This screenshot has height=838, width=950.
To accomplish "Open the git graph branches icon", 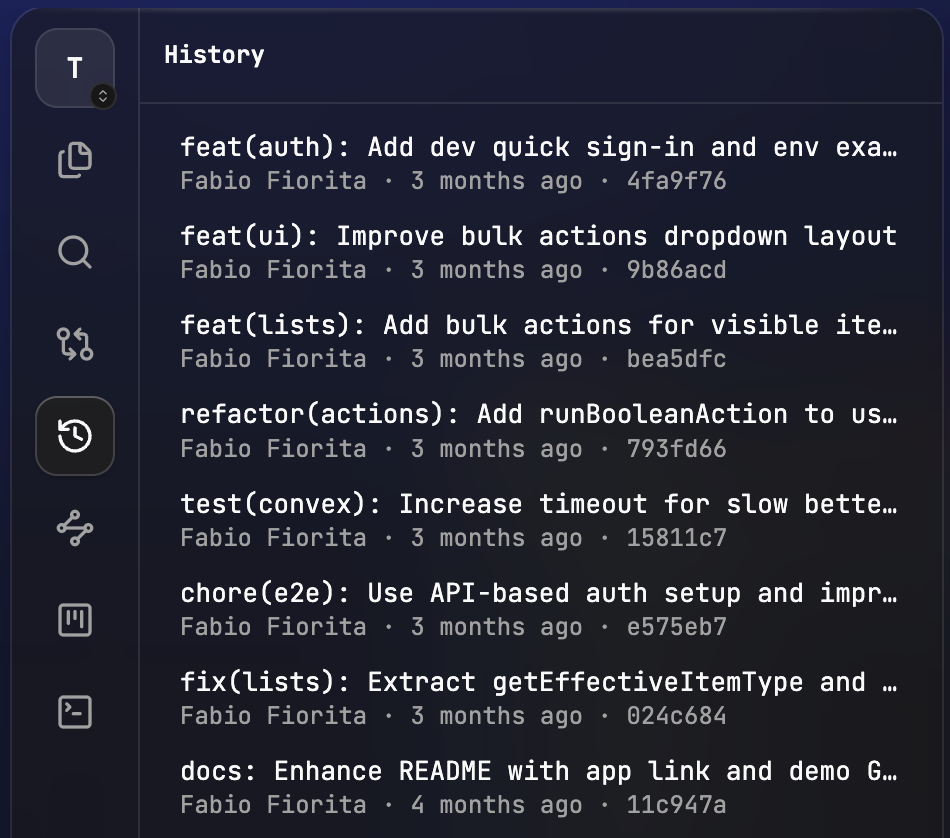I will (75, 528).
